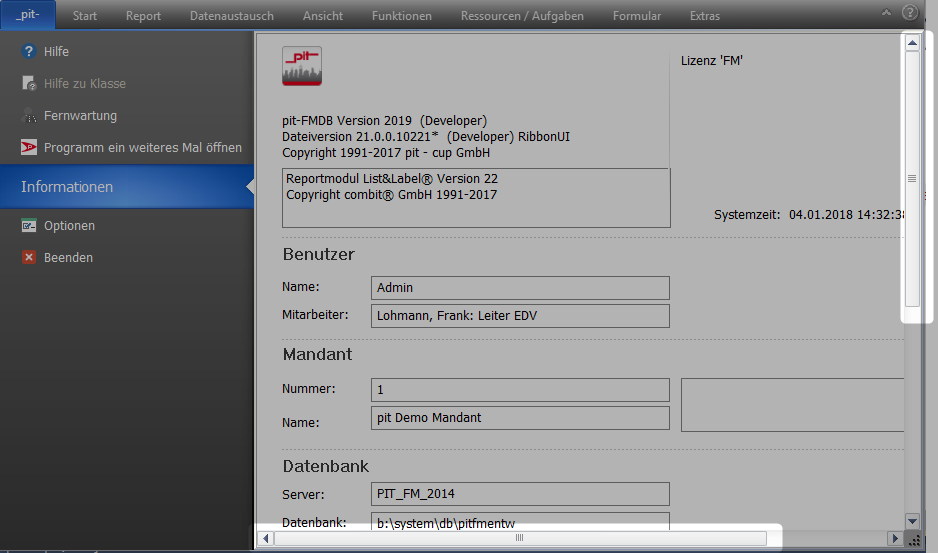
Task: Click the help question mark in the top-right corner
Action: coord(910,13)
